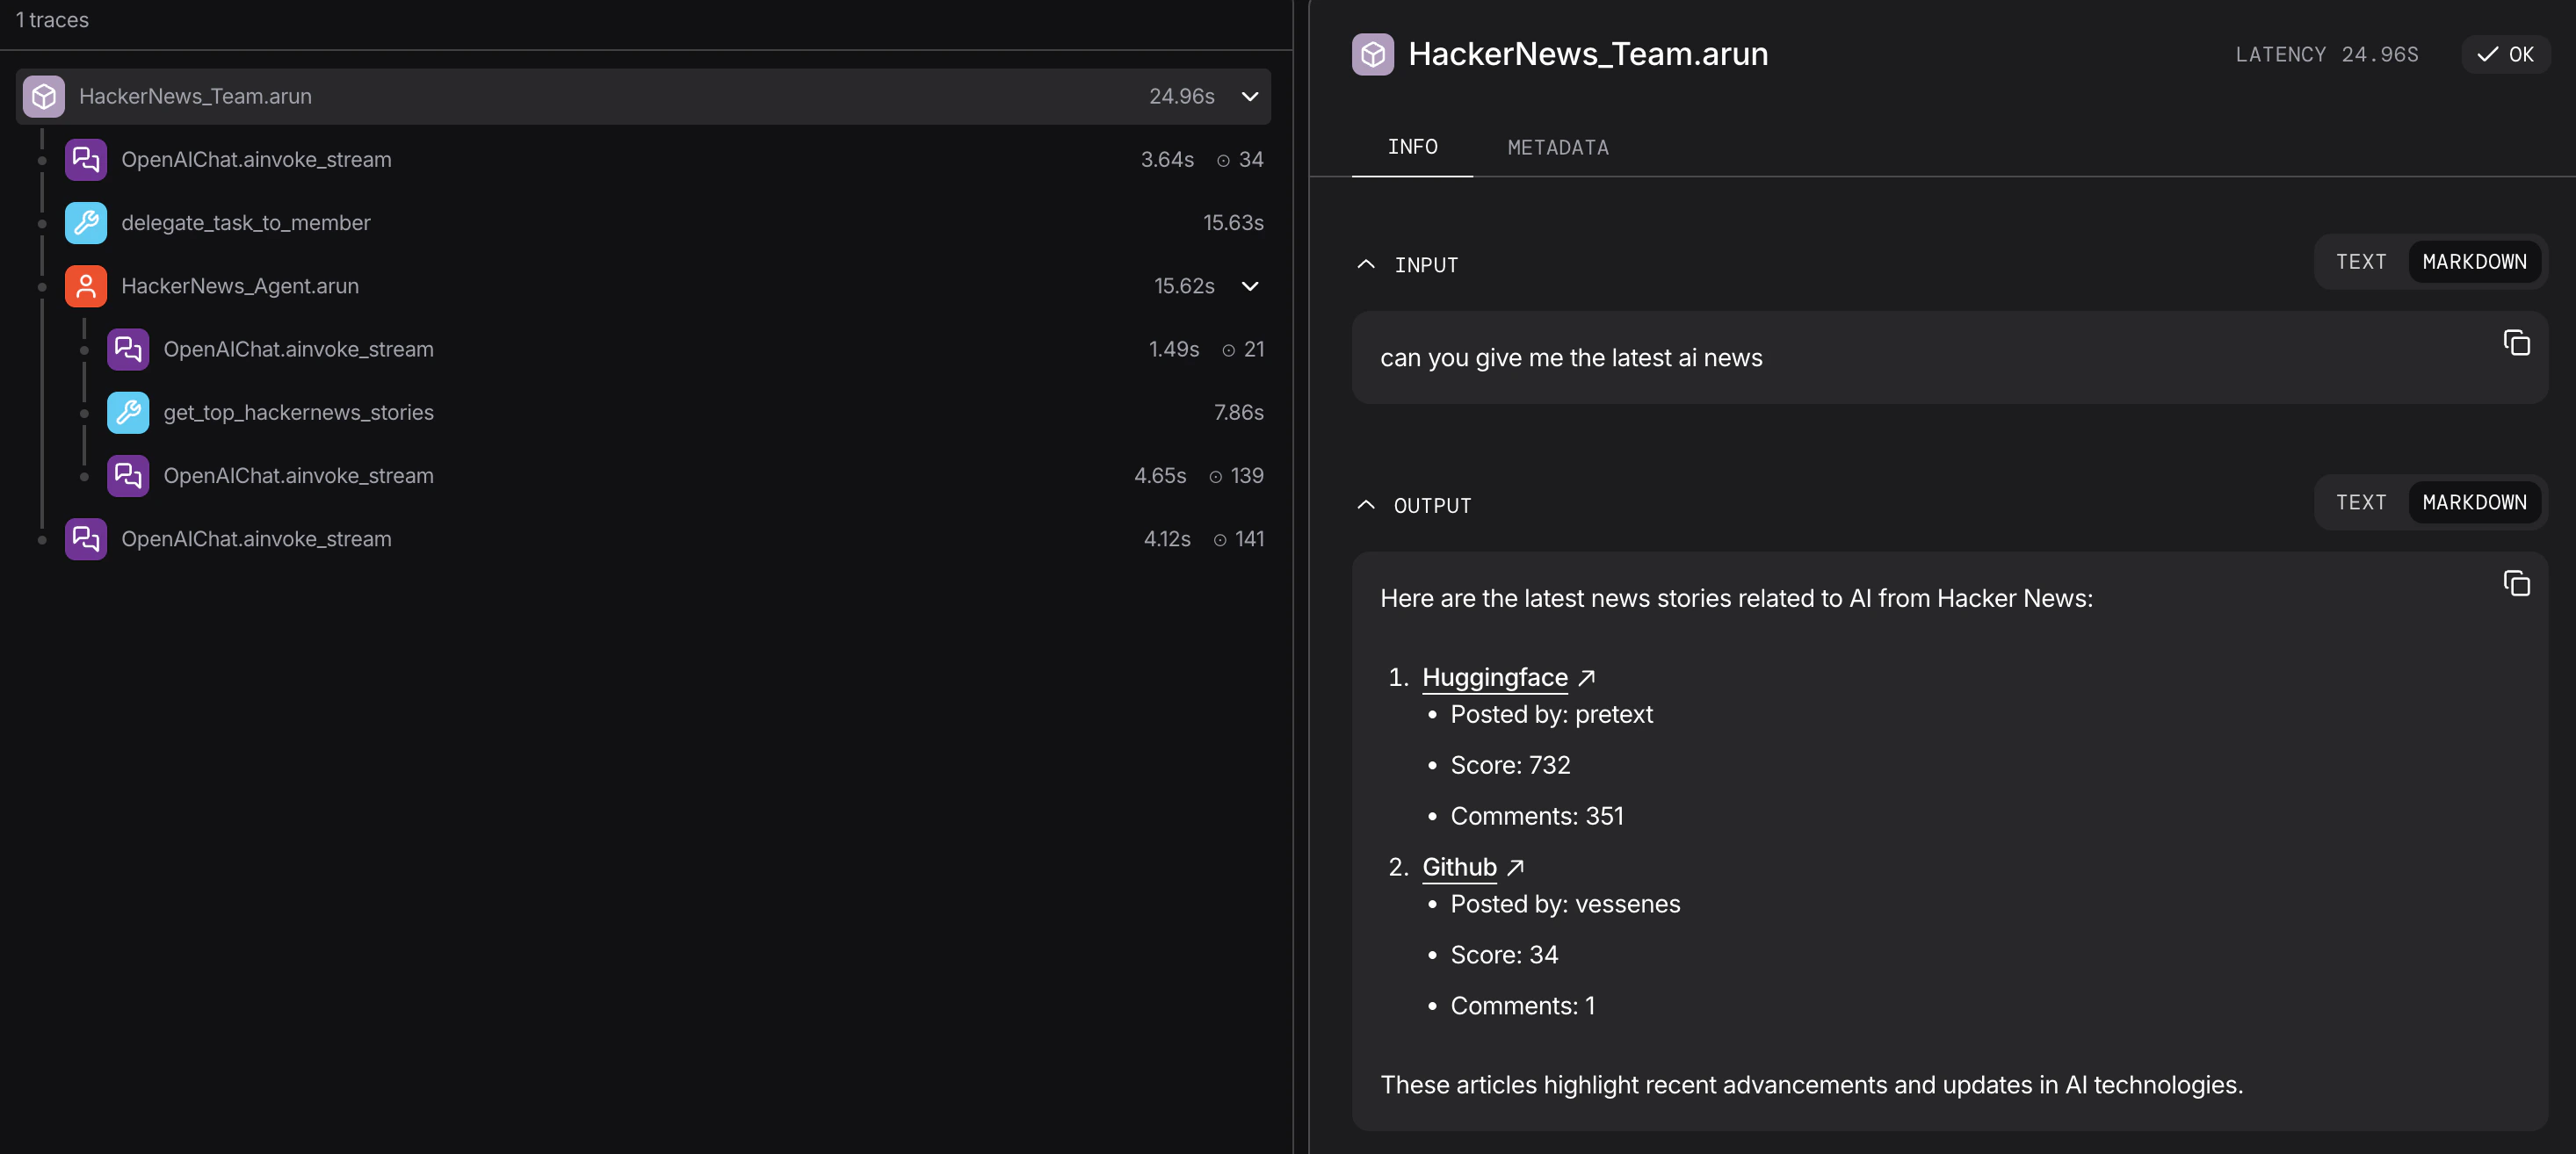This screenshot has width=2576, height=1154.
Task: Select the OpenAIChat.ainvoke_stream span taking 4.65s
Action: coord(298,476)
